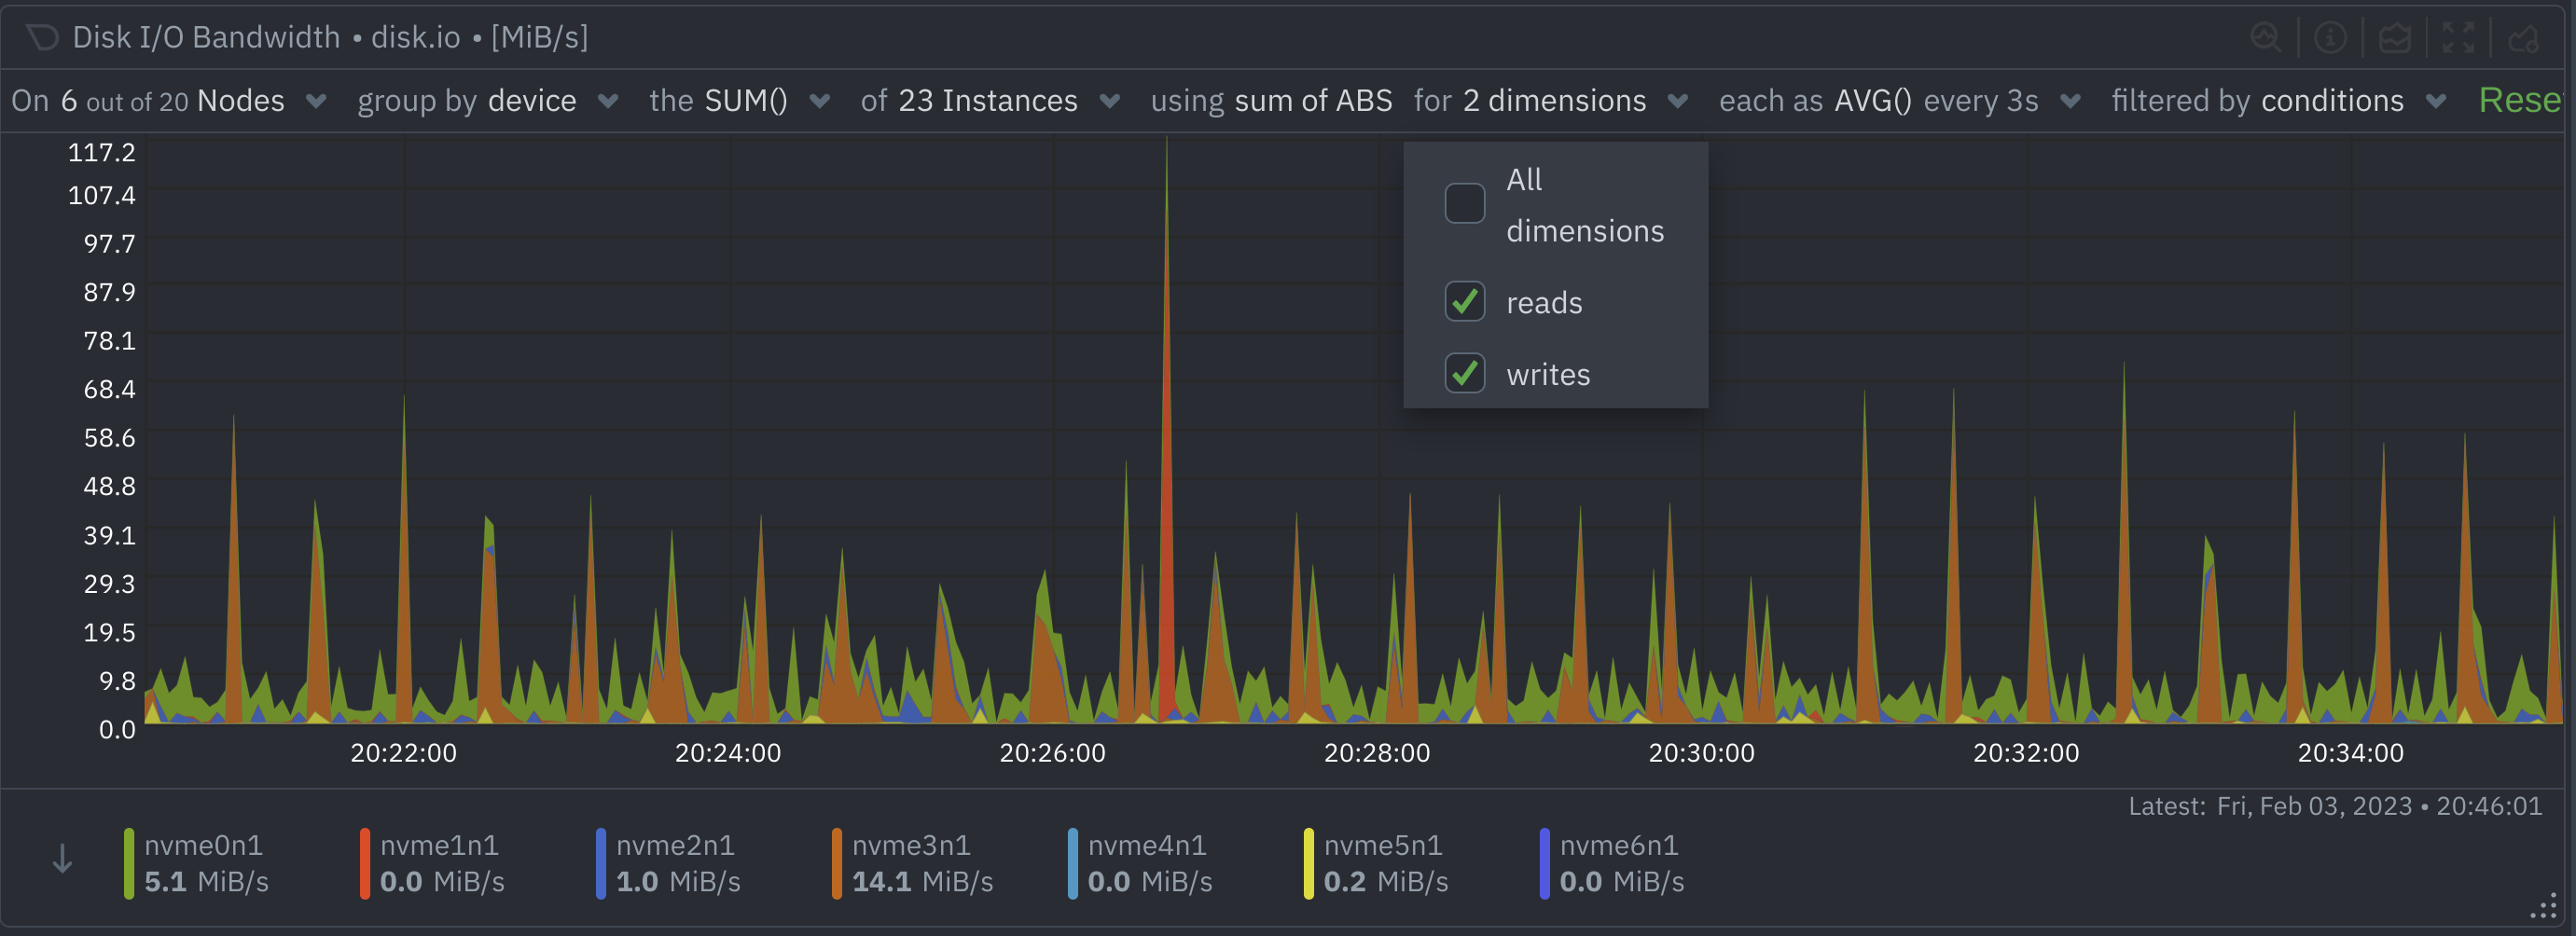The height and width of the screenshot is (936, 2576).
Task: Open the chart type area icon
Action: point(2394,38)
